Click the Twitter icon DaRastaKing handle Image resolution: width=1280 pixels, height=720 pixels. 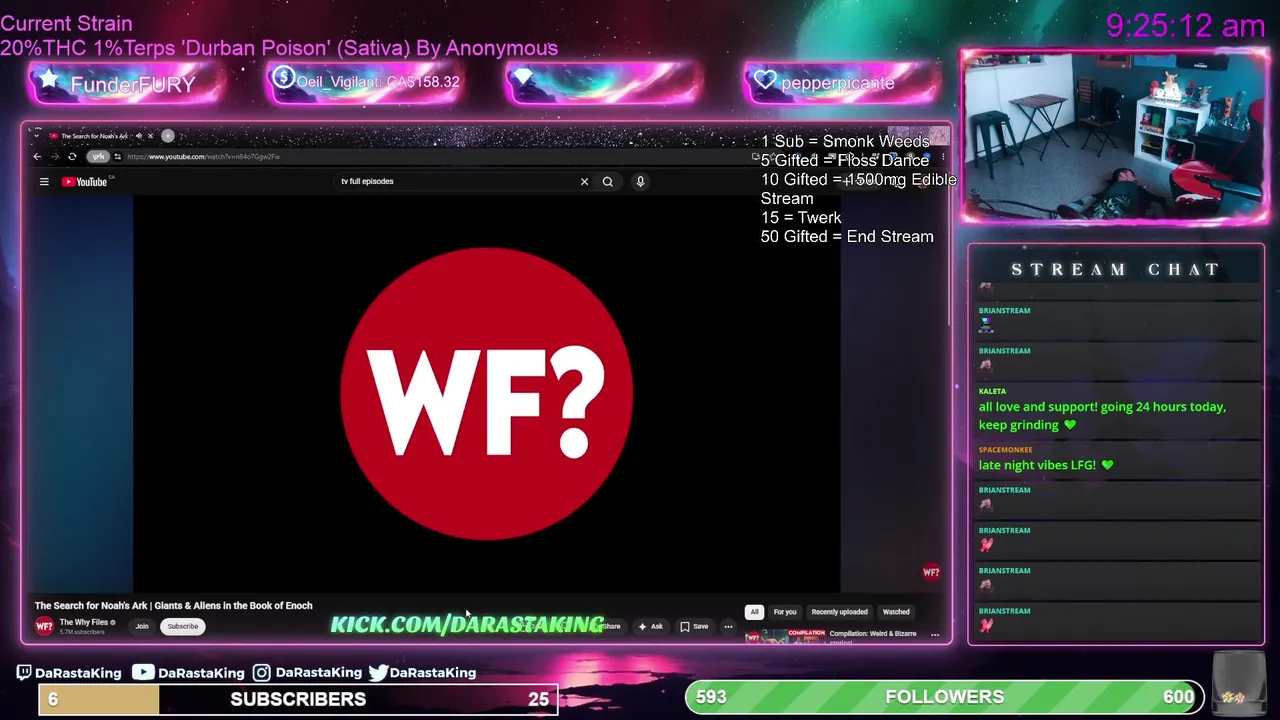coord(422,672)
